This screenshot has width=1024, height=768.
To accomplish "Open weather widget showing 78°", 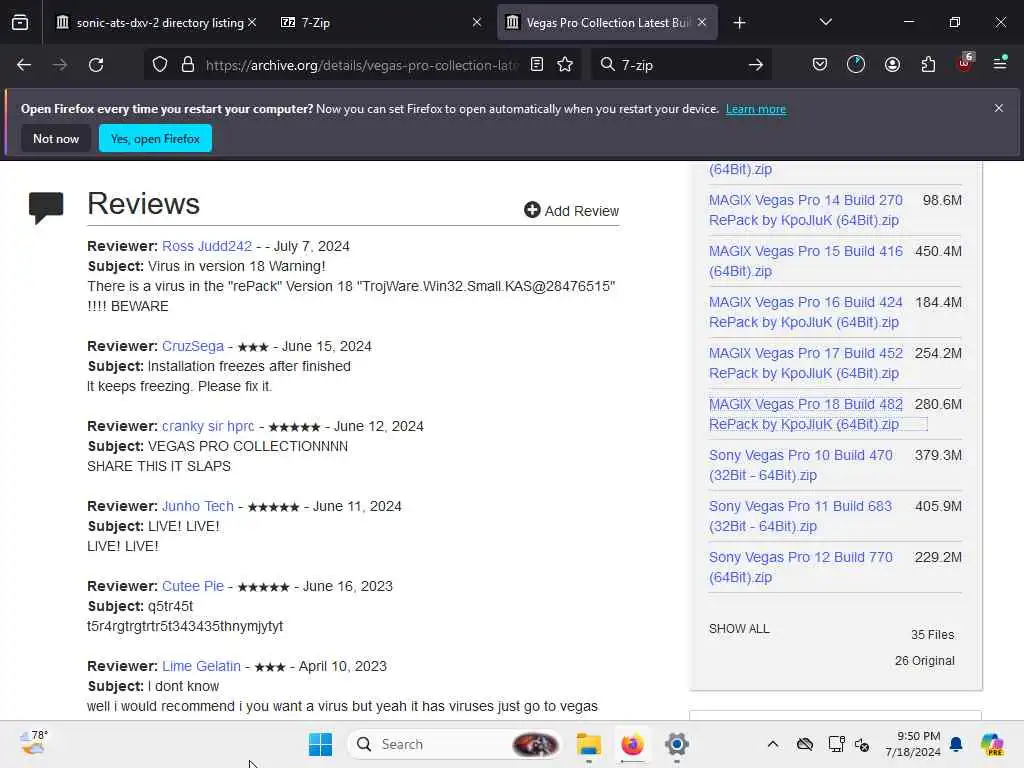I will point(33,743).
